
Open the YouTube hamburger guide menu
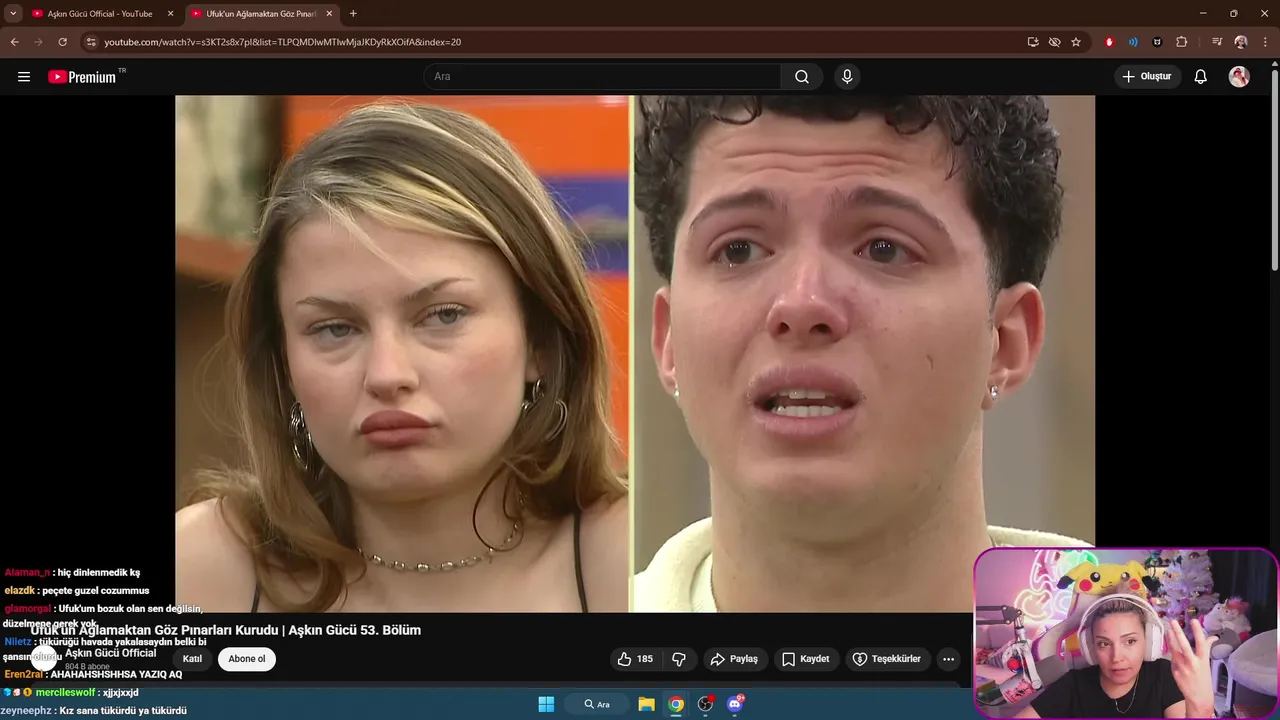[24, 77]
